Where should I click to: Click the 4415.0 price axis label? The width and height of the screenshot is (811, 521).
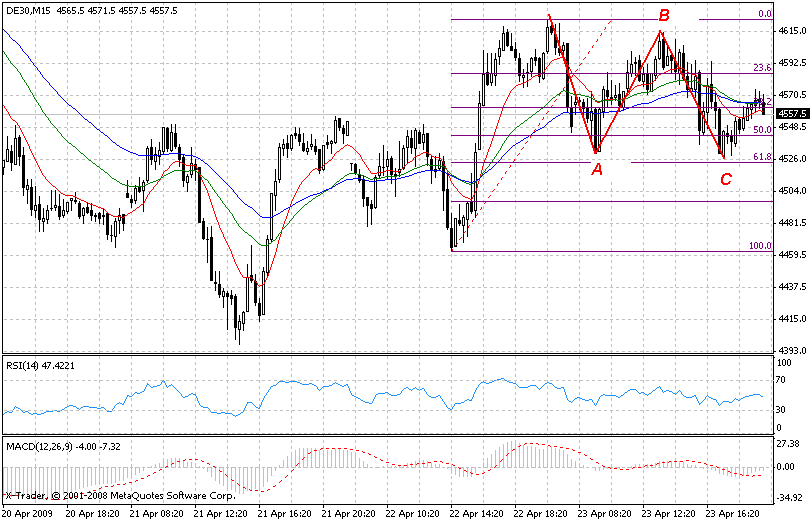coord(792,319)
